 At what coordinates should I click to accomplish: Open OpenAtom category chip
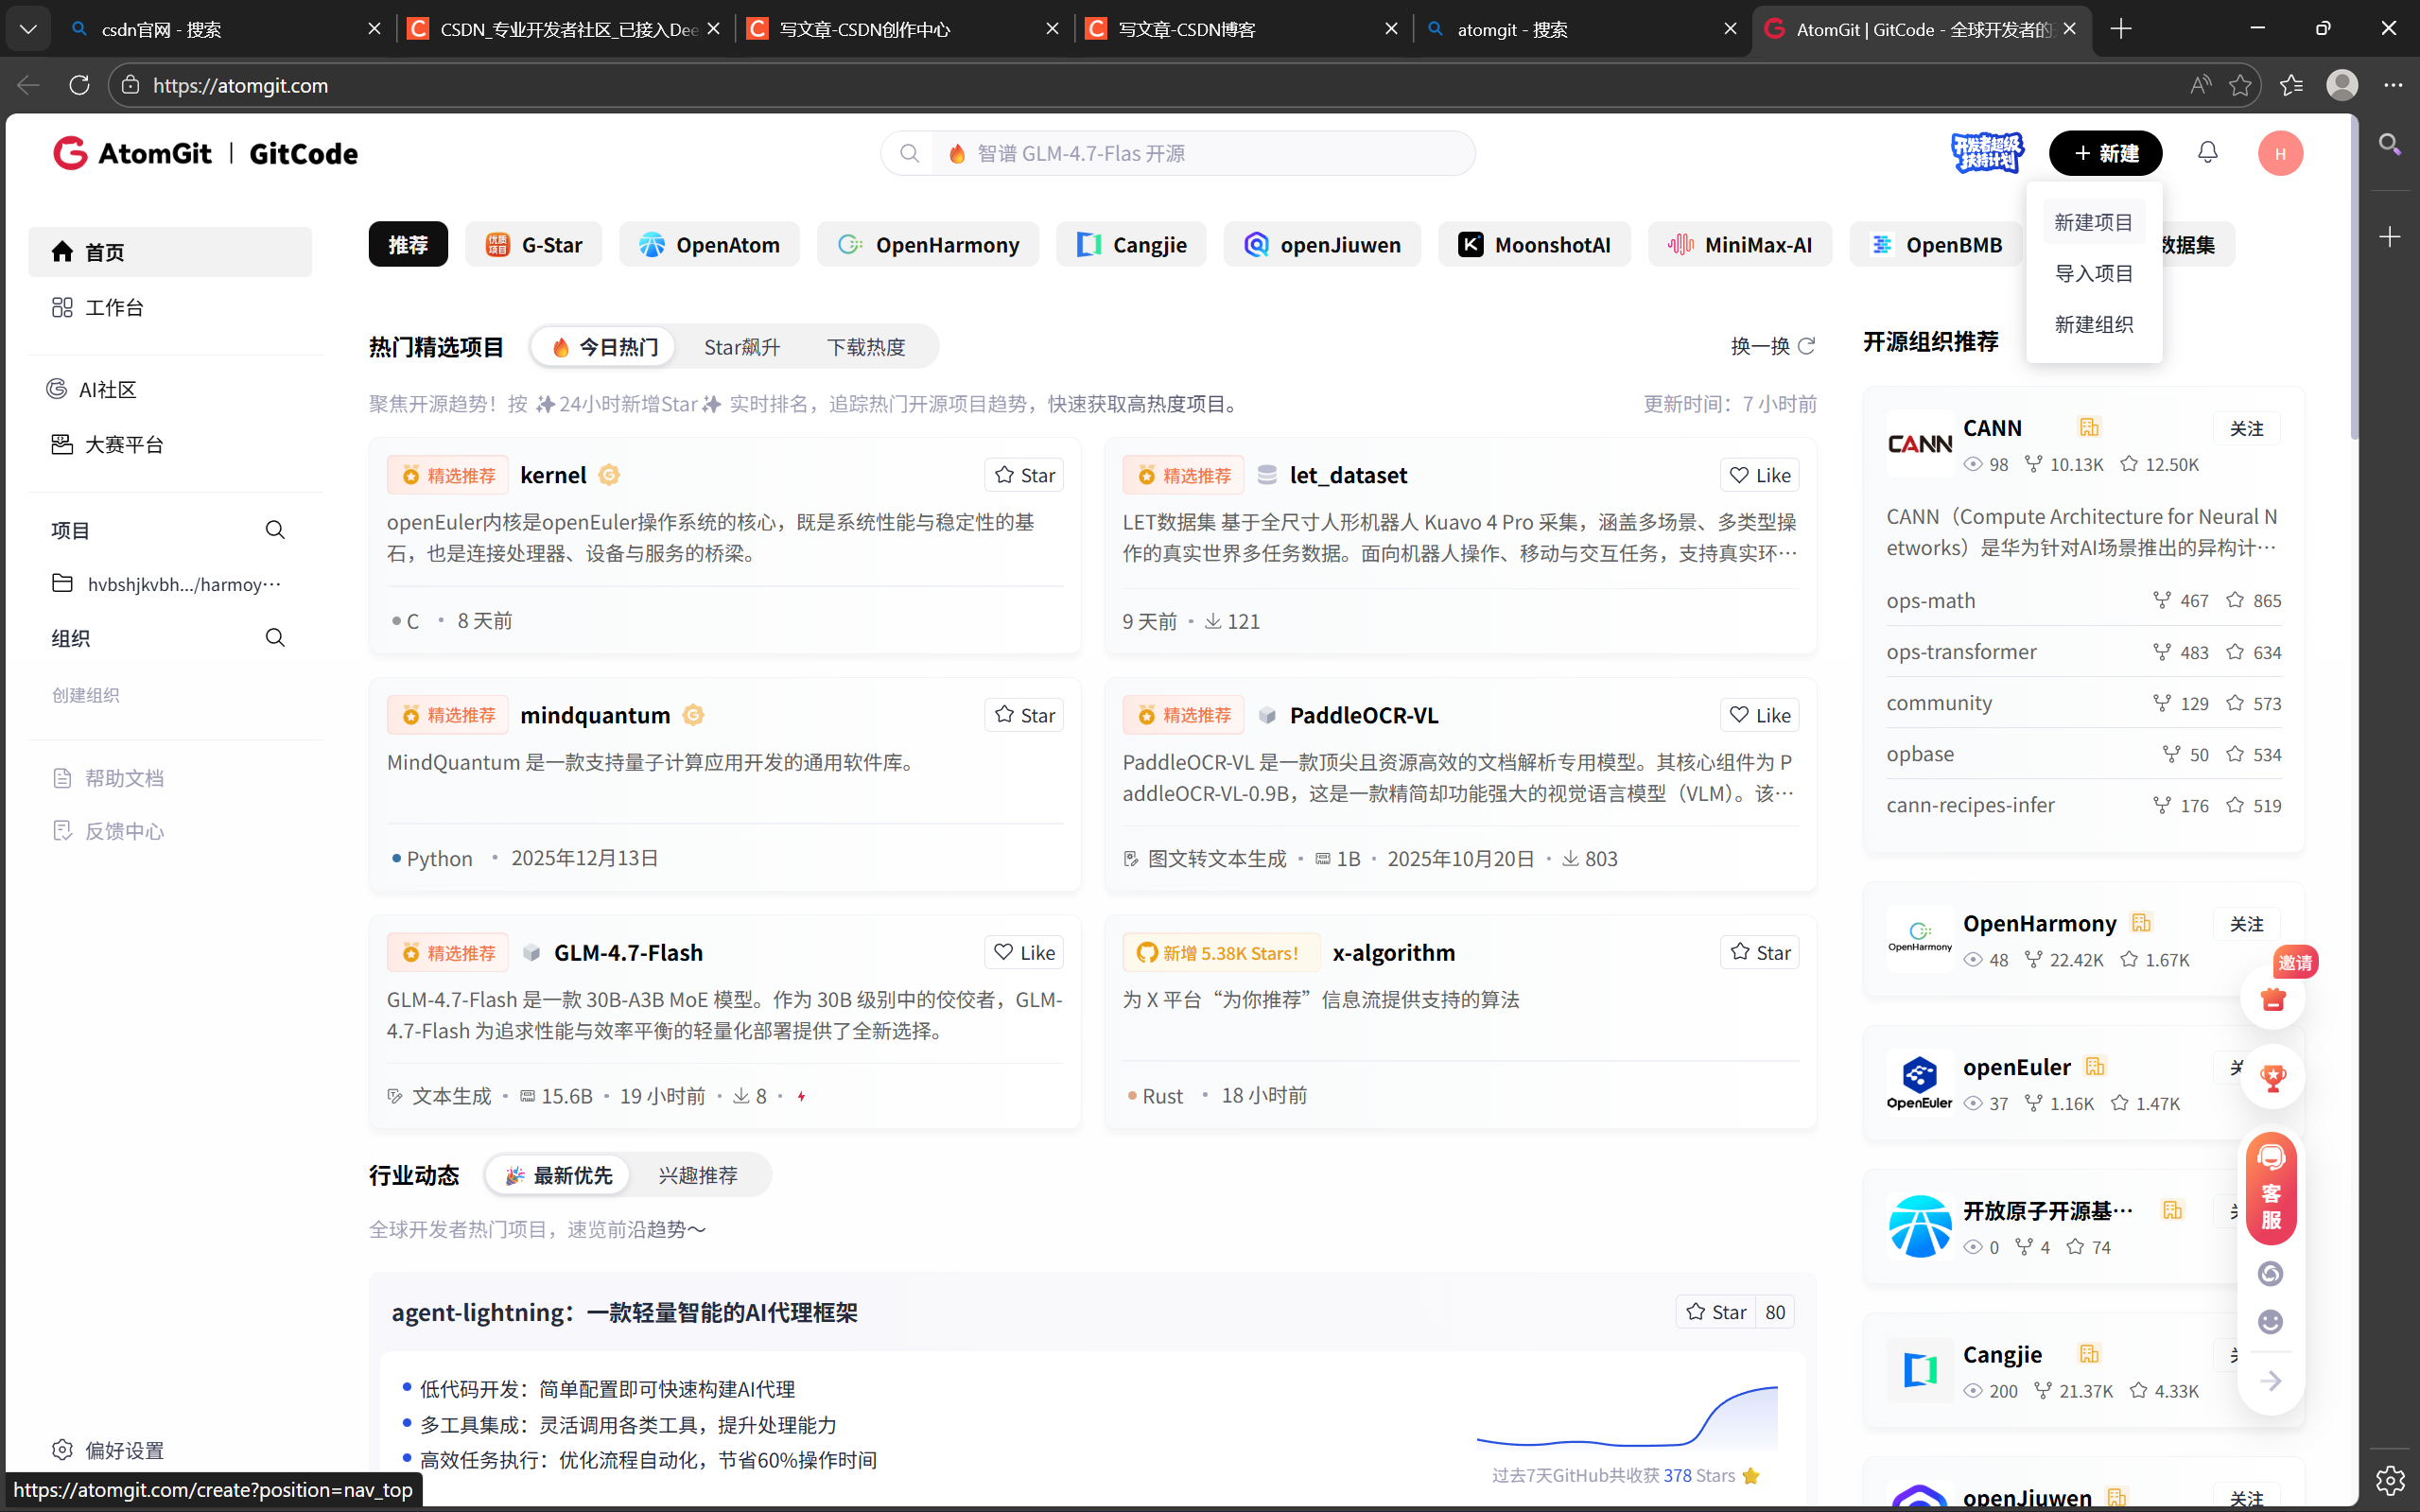click(x=709, y=244)
